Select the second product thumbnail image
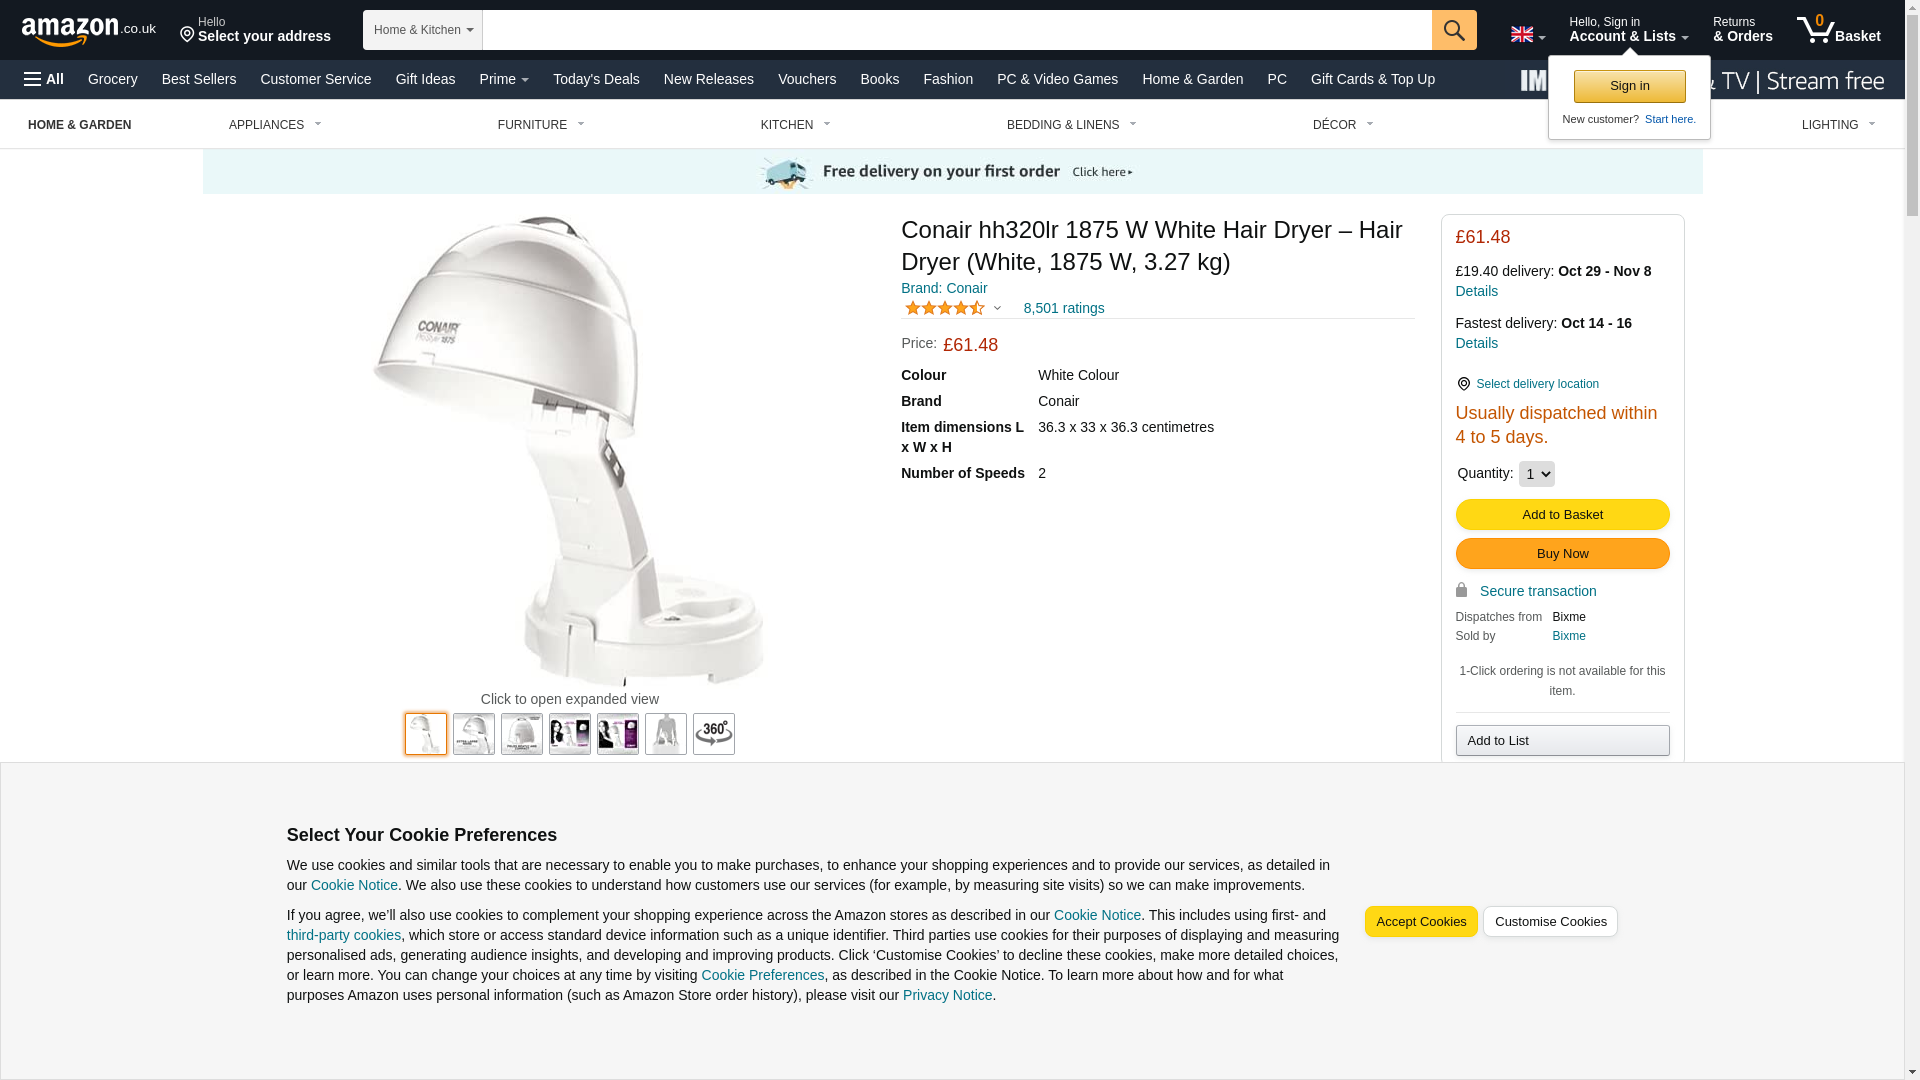This screenshot has width=1920, height=1080. pos(474,734)
